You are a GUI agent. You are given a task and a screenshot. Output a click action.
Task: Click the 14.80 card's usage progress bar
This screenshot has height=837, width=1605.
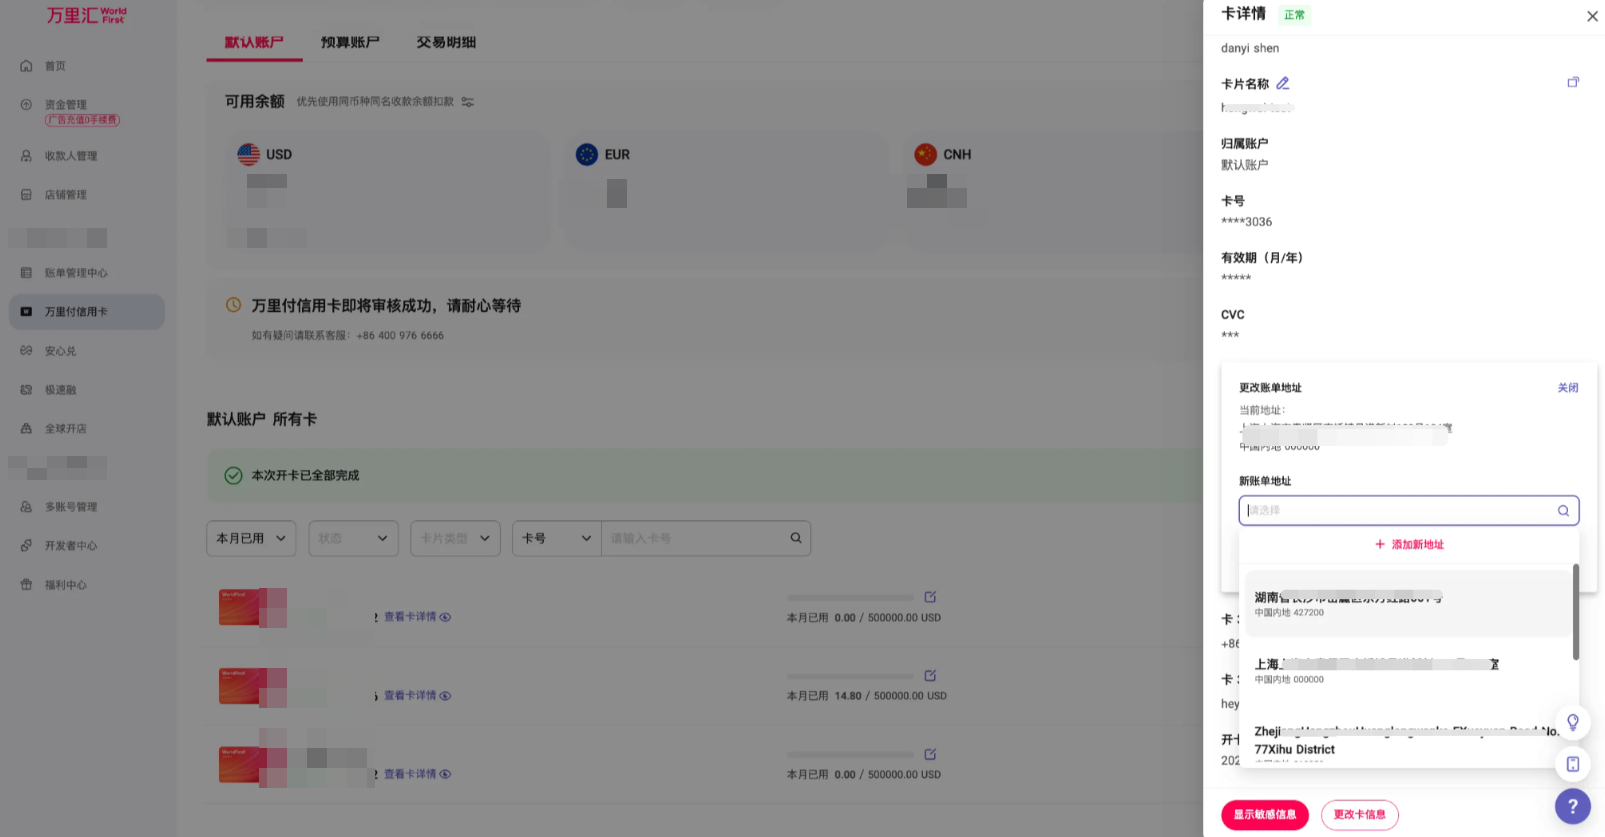coord(850,677)
